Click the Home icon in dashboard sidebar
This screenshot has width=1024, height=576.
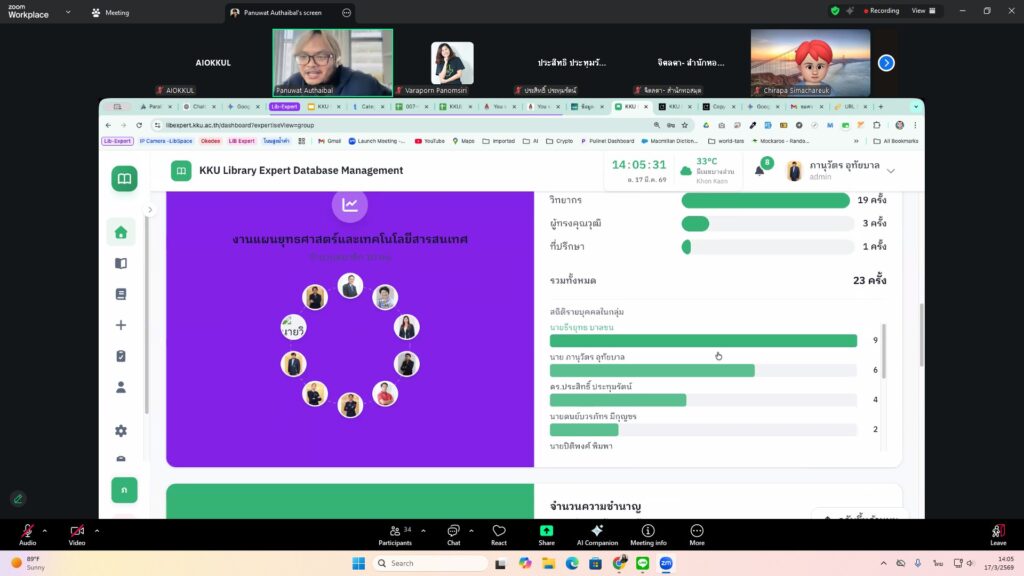click(121, 232)
